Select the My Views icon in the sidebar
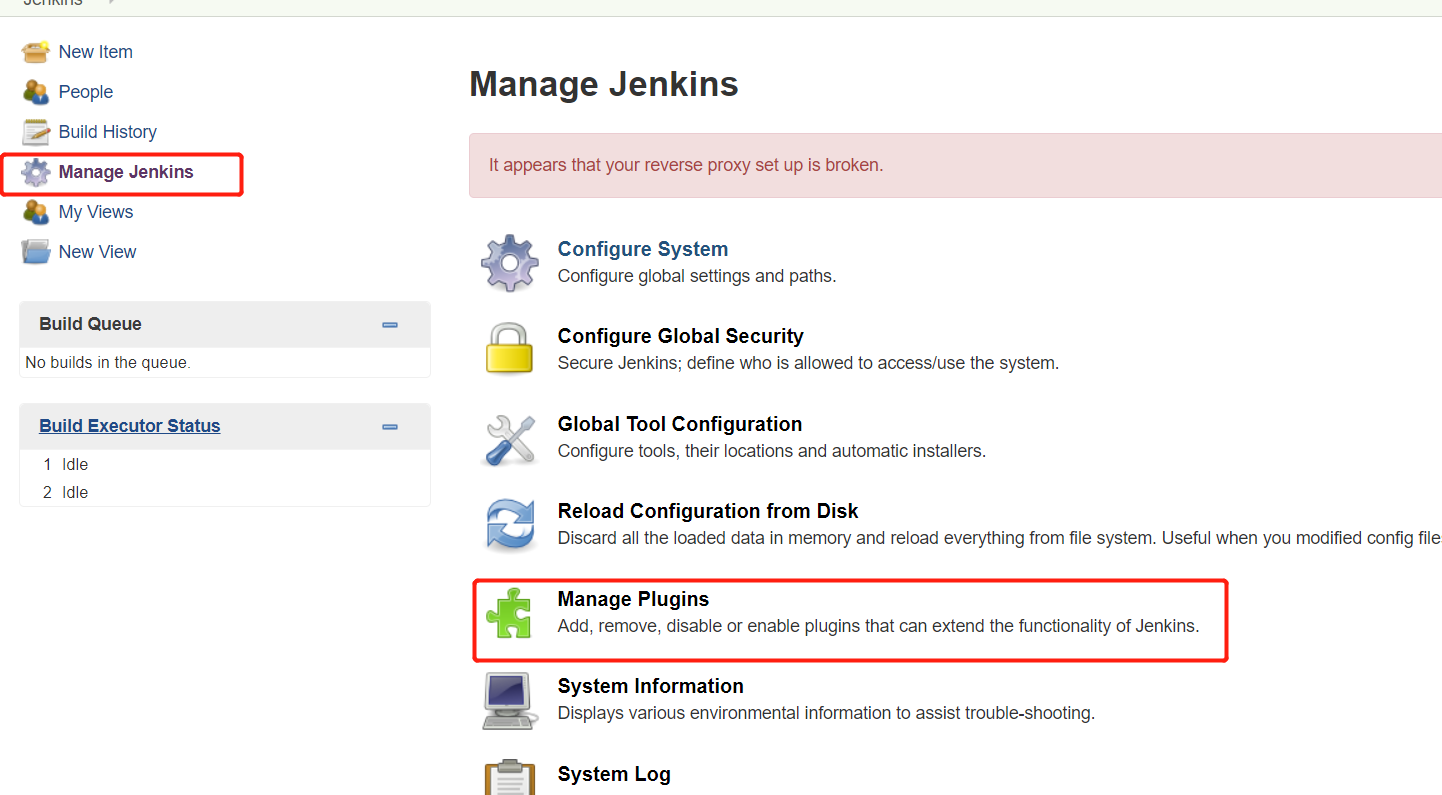Screen dimensions: 1442x795 tap(36, 211)
